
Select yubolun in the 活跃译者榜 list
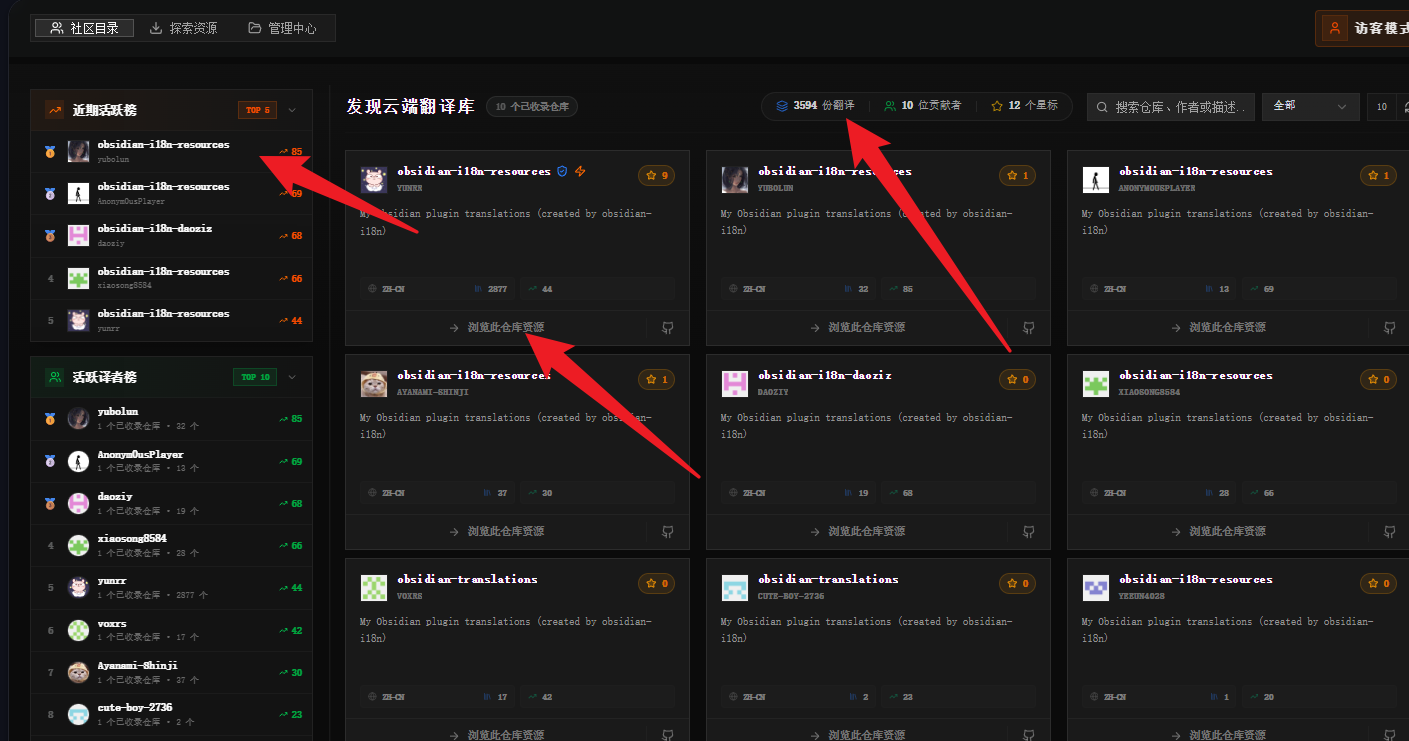coord(118,412)
